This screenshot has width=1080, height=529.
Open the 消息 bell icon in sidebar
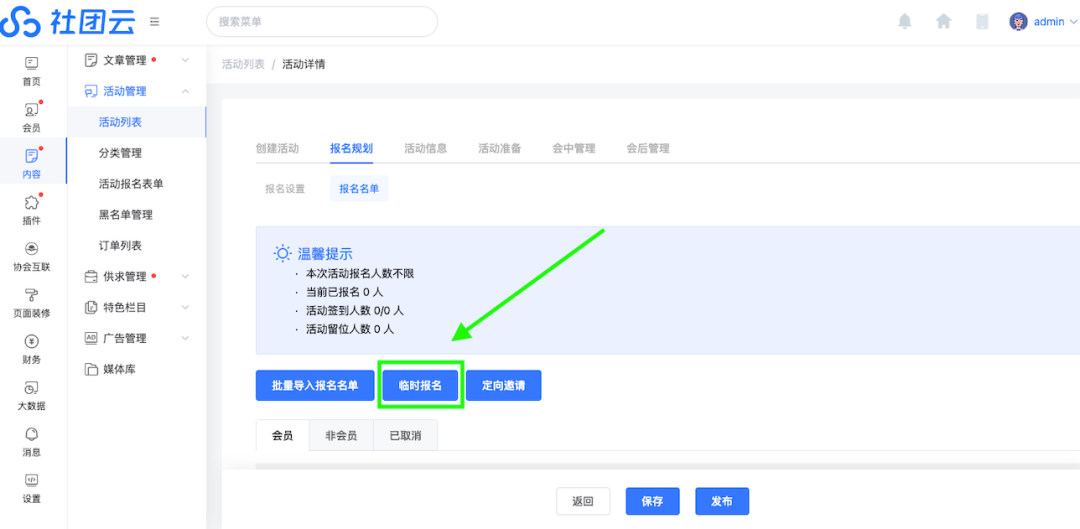[x=32, y=434]
